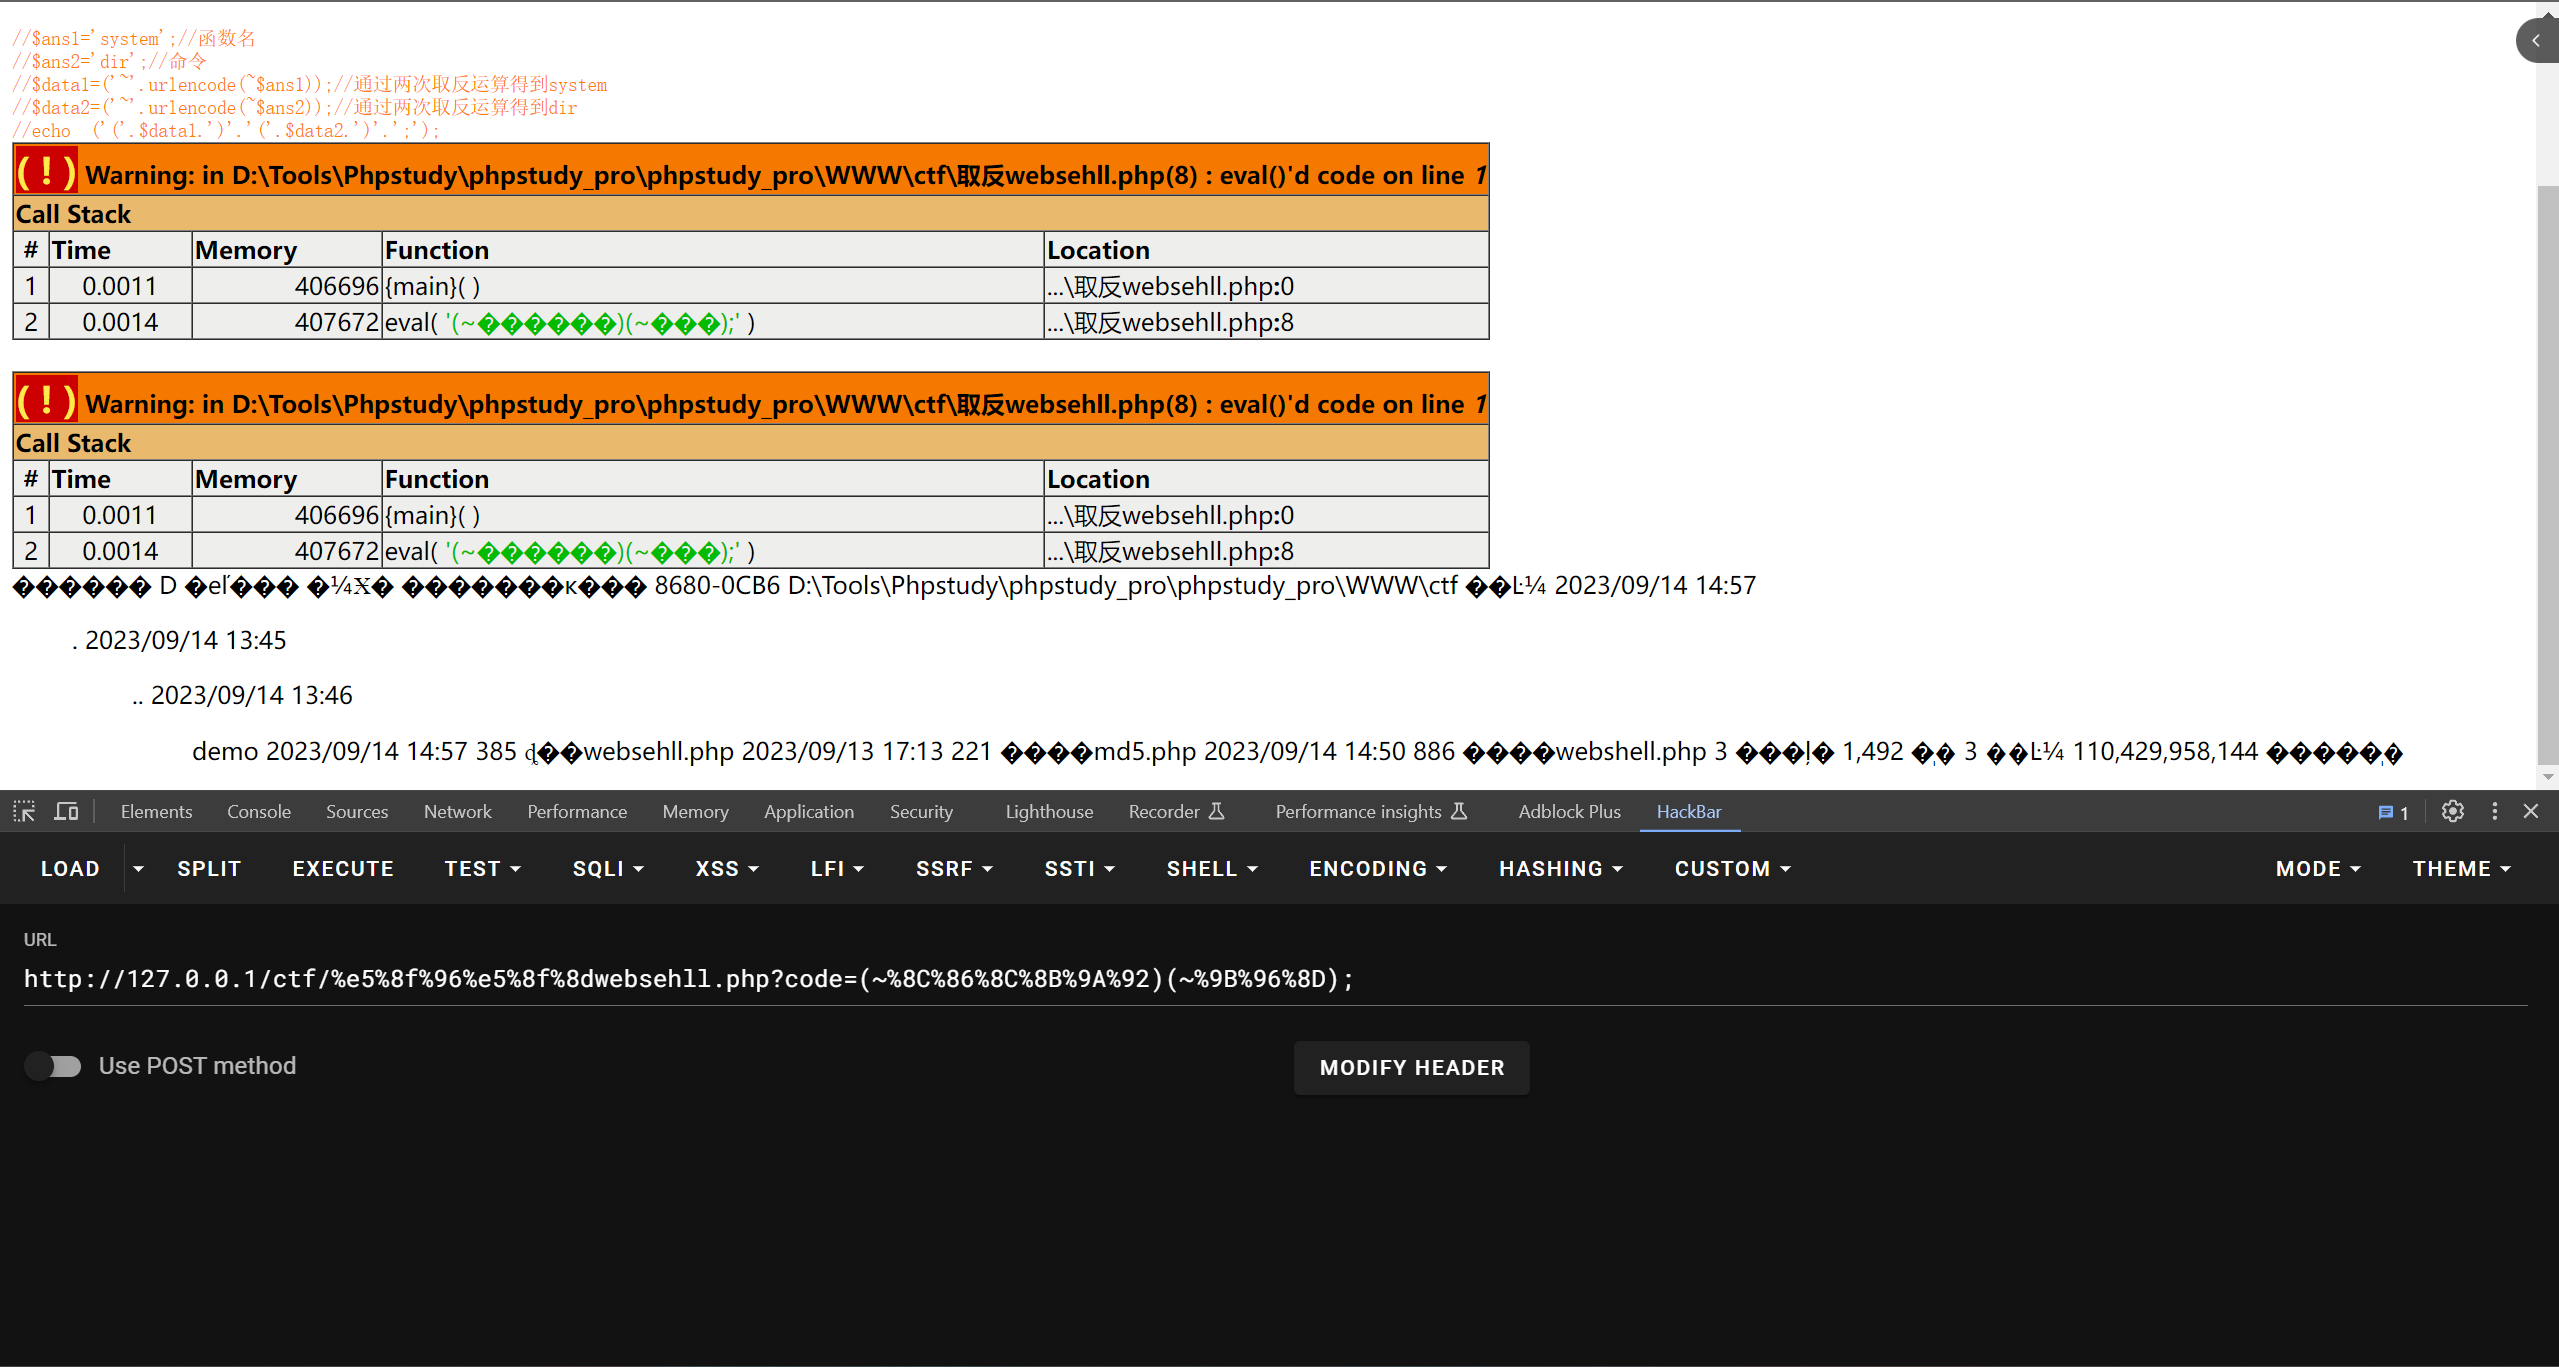Image resolution: width=2559 pixels, height=1367 pixels.
Task: Open the XSS dropdown menu
Action: pyautogui.click(x=727, y=869)
